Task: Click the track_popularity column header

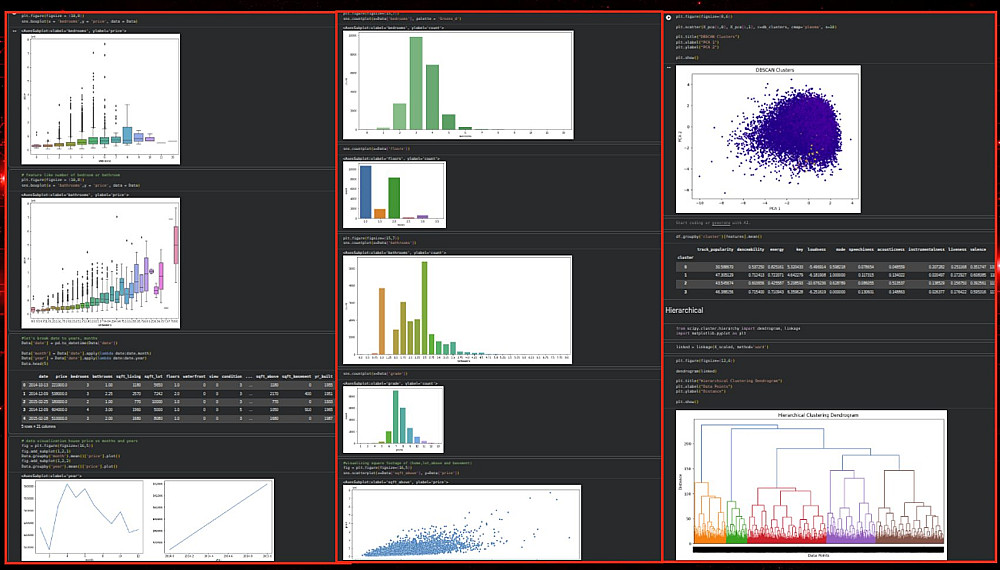Action: pos(715,249)
